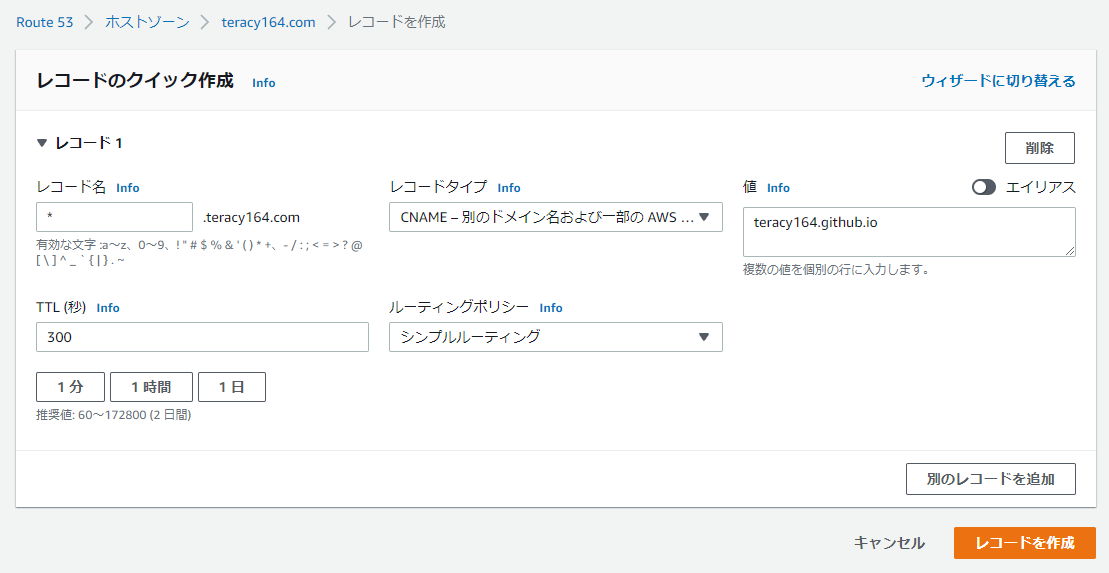
Task: Set TTL with the 1 日 button
Action: [232, 387]
